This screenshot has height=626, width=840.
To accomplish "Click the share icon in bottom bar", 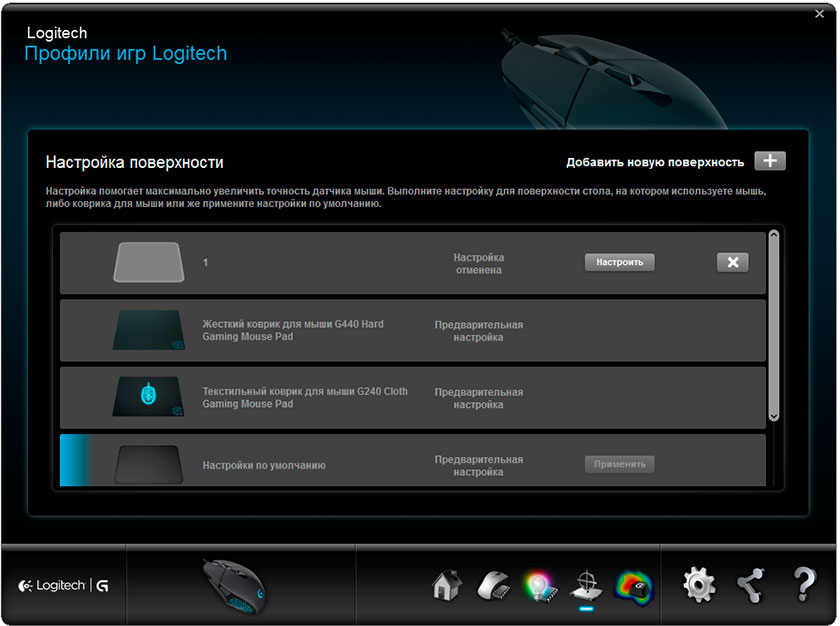I will tap(750, 585).
